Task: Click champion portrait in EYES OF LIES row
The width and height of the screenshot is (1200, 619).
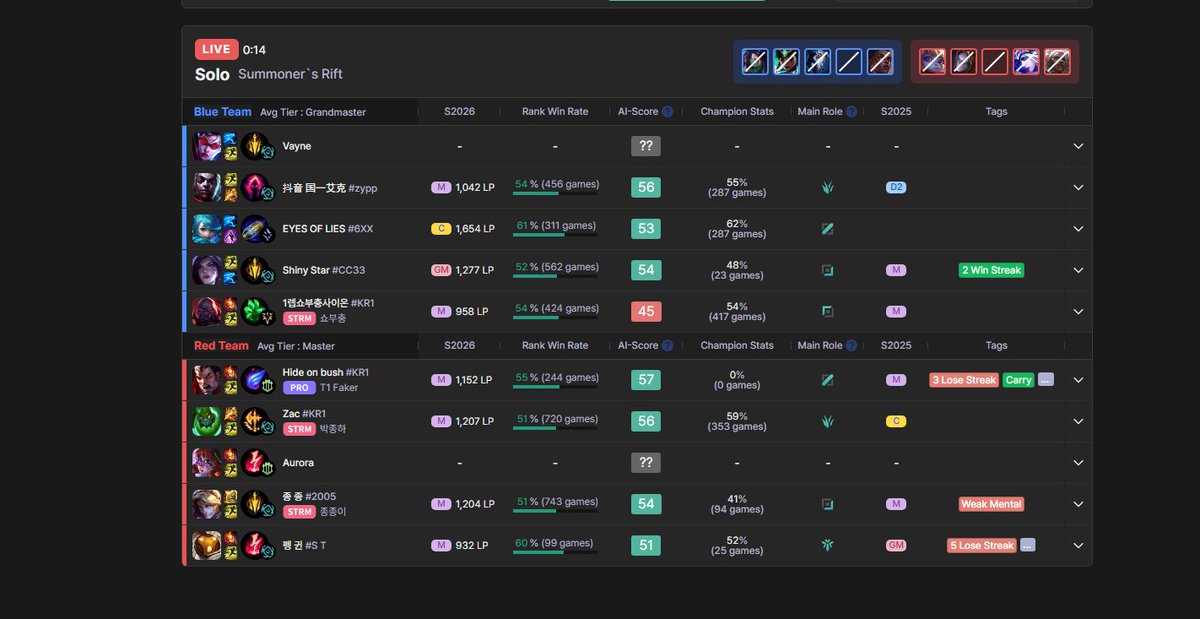Action: pos(207,229)
